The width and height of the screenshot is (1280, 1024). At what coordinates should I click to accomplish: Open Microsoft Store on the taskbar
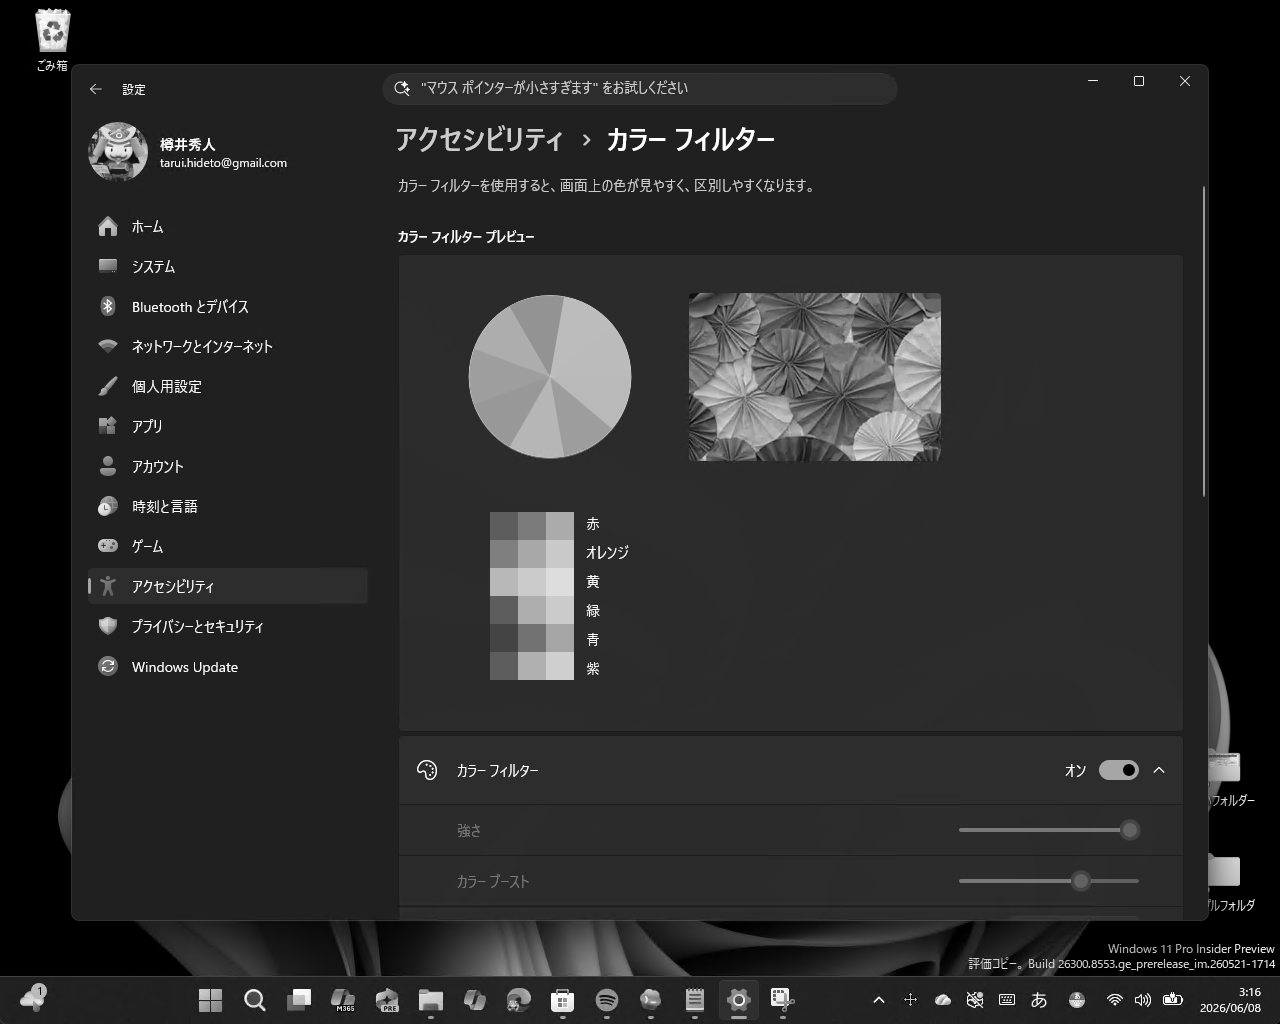pyautogui.click(x=563, y=1000)
